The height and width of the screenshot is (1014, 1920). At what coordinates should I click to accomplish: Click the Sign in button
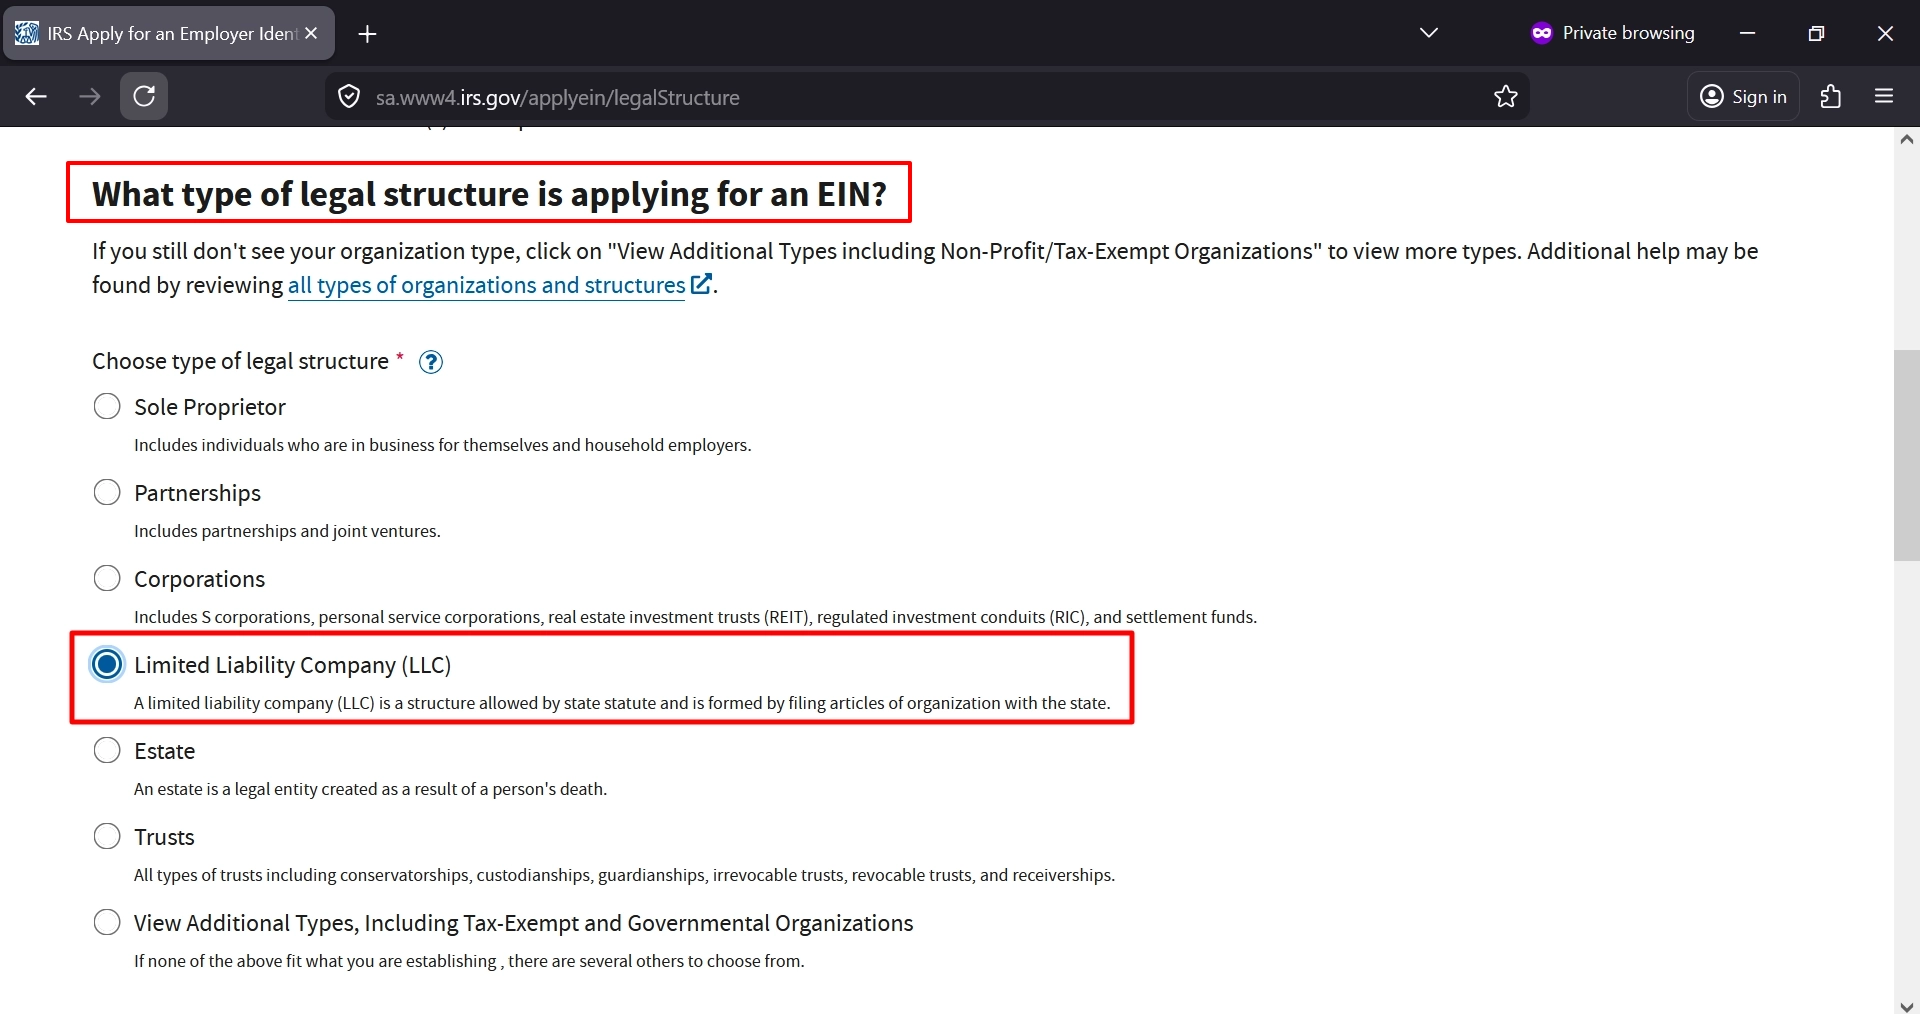(x=1743, y=97)
